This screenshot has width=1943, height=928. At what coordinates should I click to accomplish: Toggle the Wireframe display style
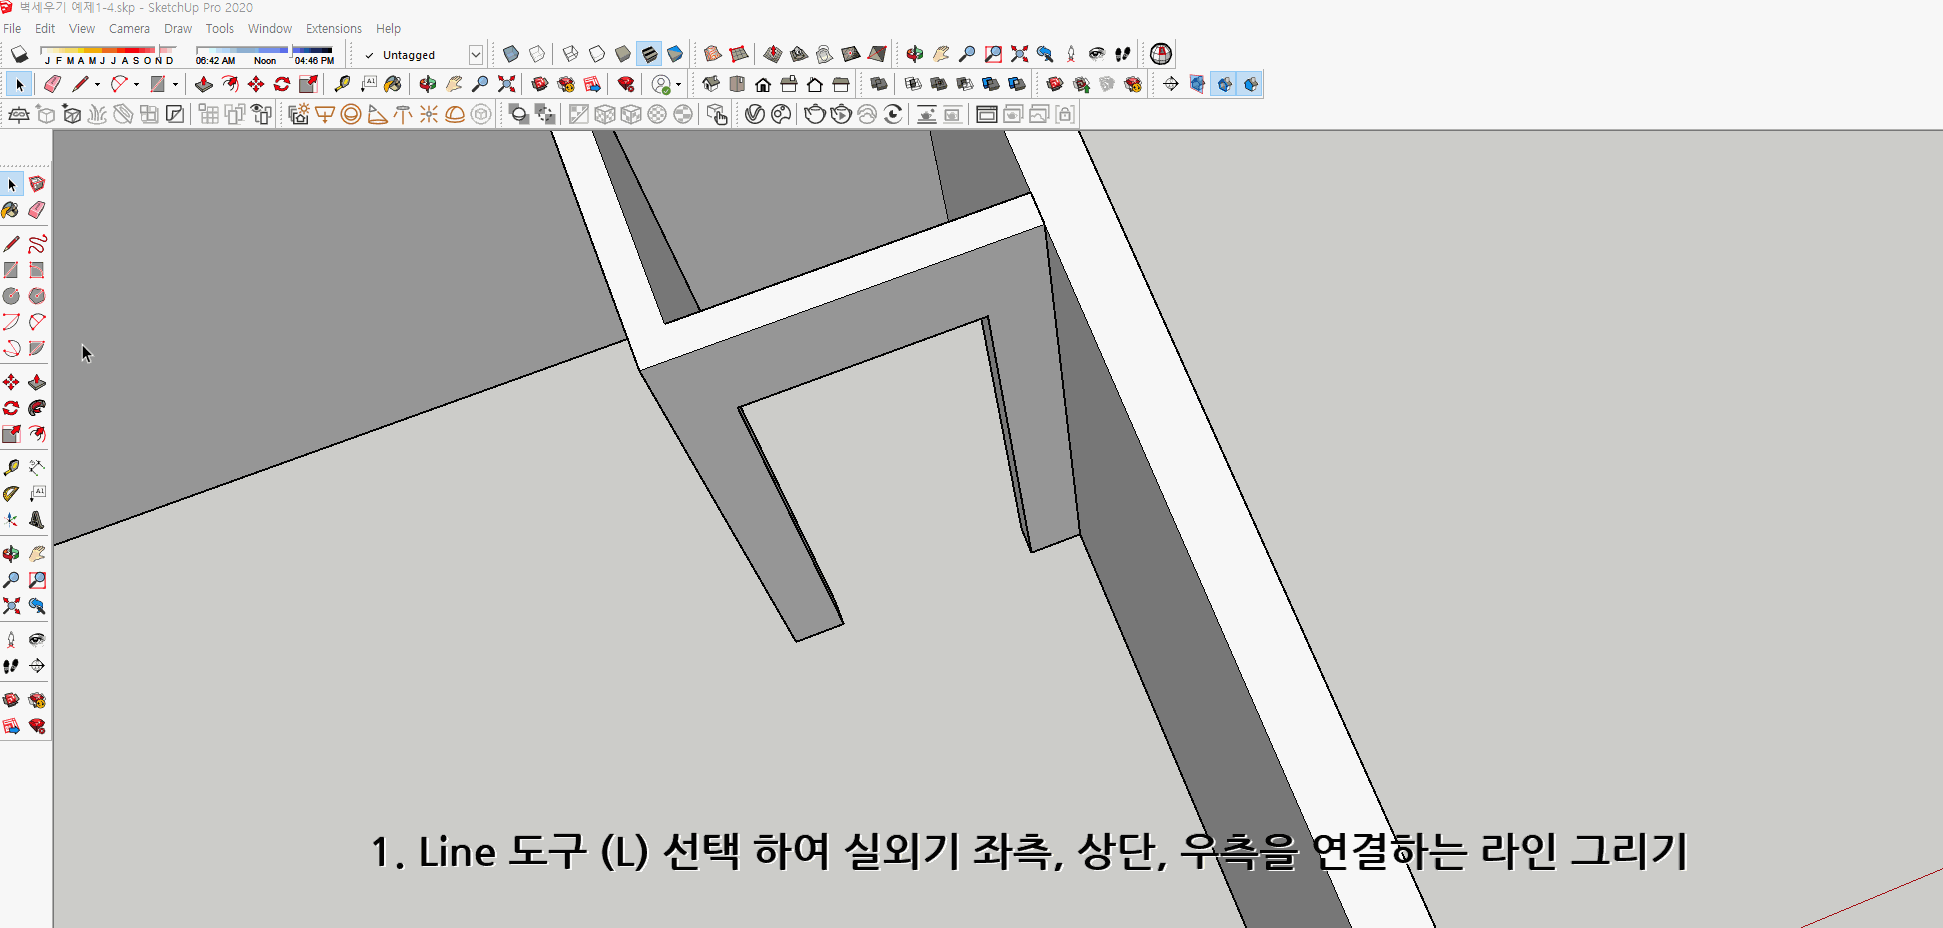[571, 54]
